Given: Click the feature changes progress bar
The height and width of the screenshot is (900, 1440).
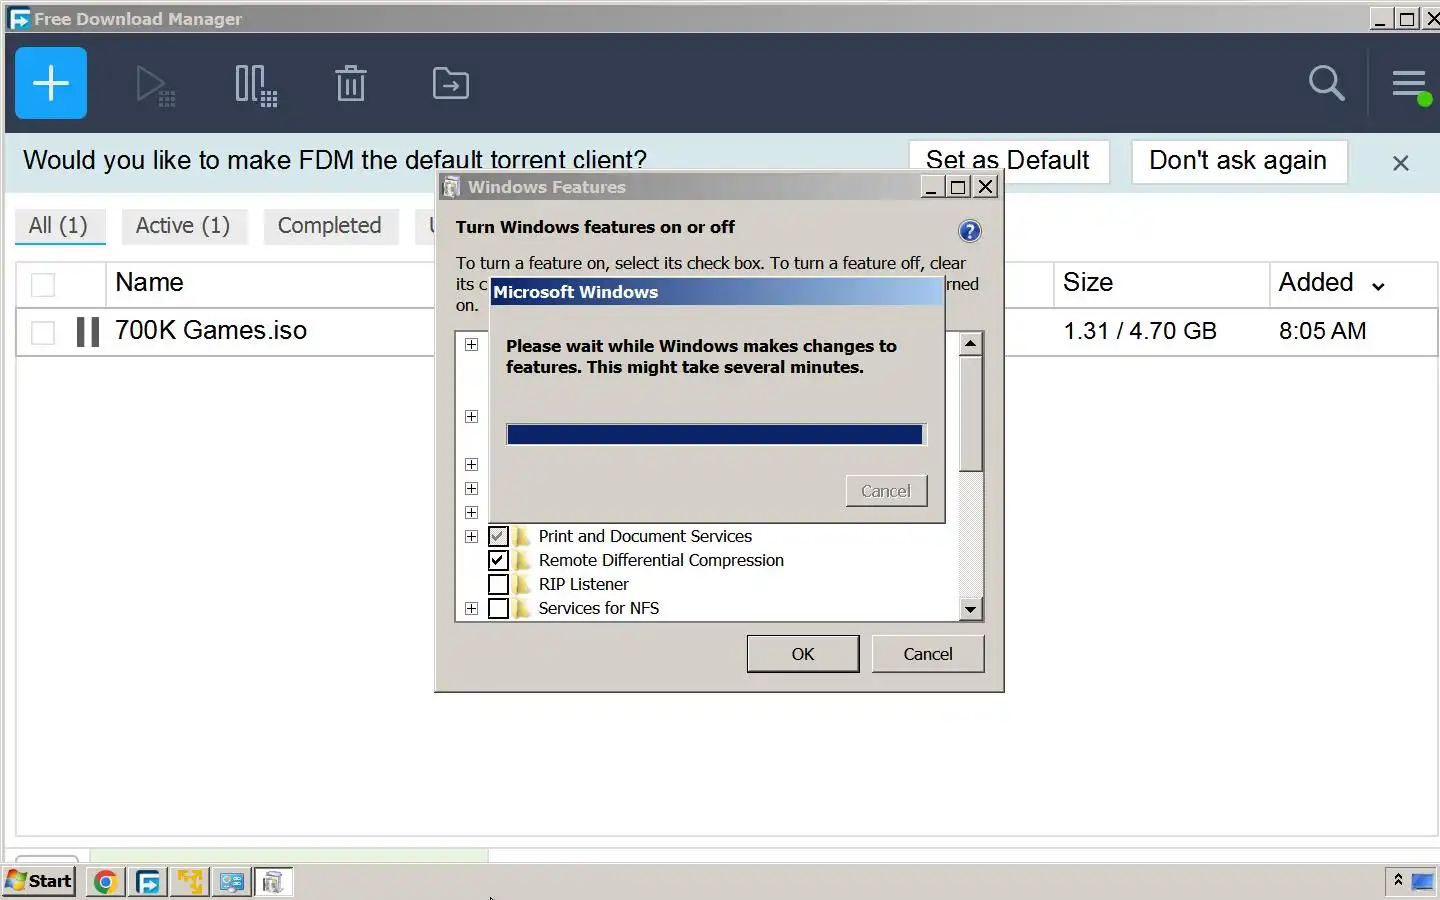Looking at the screenshot, I should pos(716,434).
